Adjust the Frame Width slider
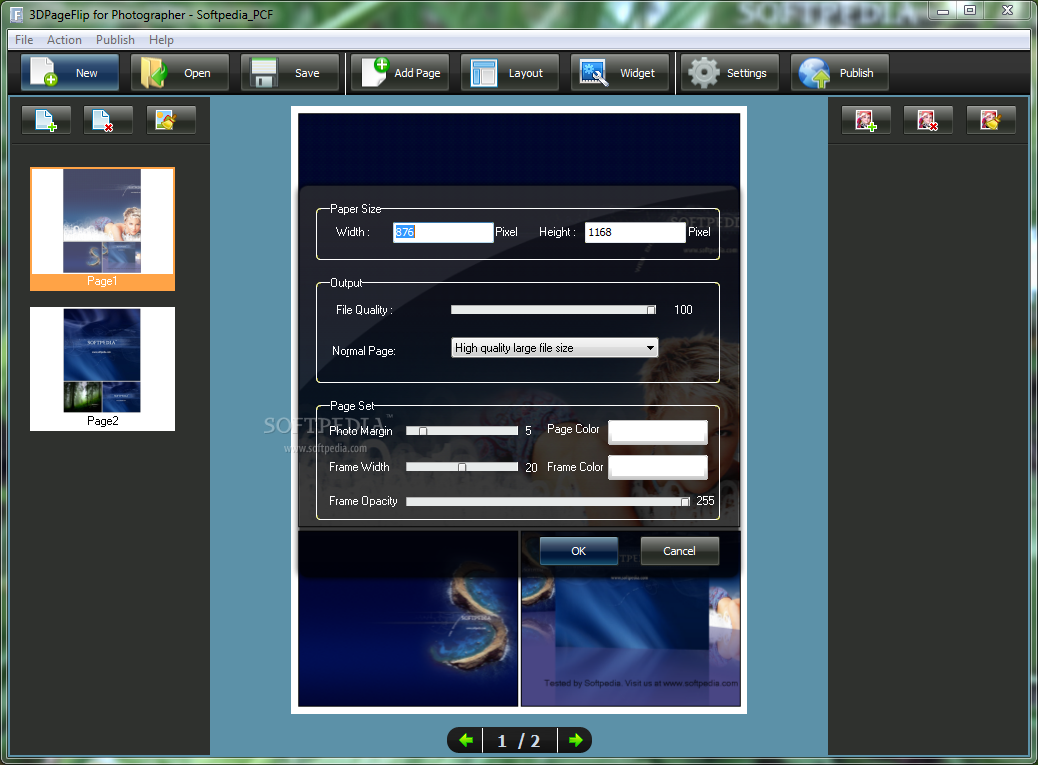 tap(461, 467)
